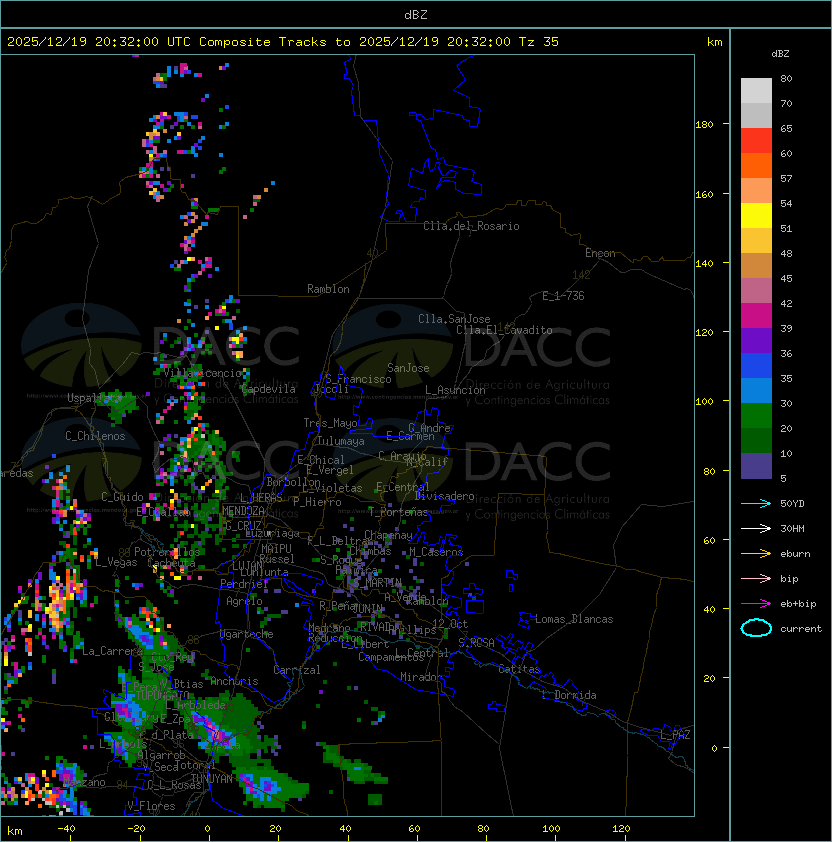Click the 'Clla.del_Rosario' map label

click(471, 226)
